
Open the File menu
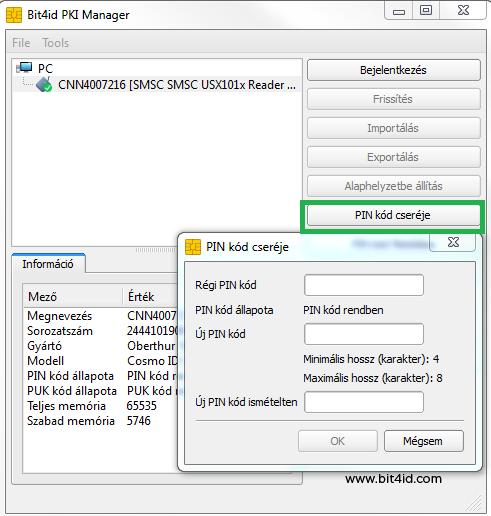point(21,43)
